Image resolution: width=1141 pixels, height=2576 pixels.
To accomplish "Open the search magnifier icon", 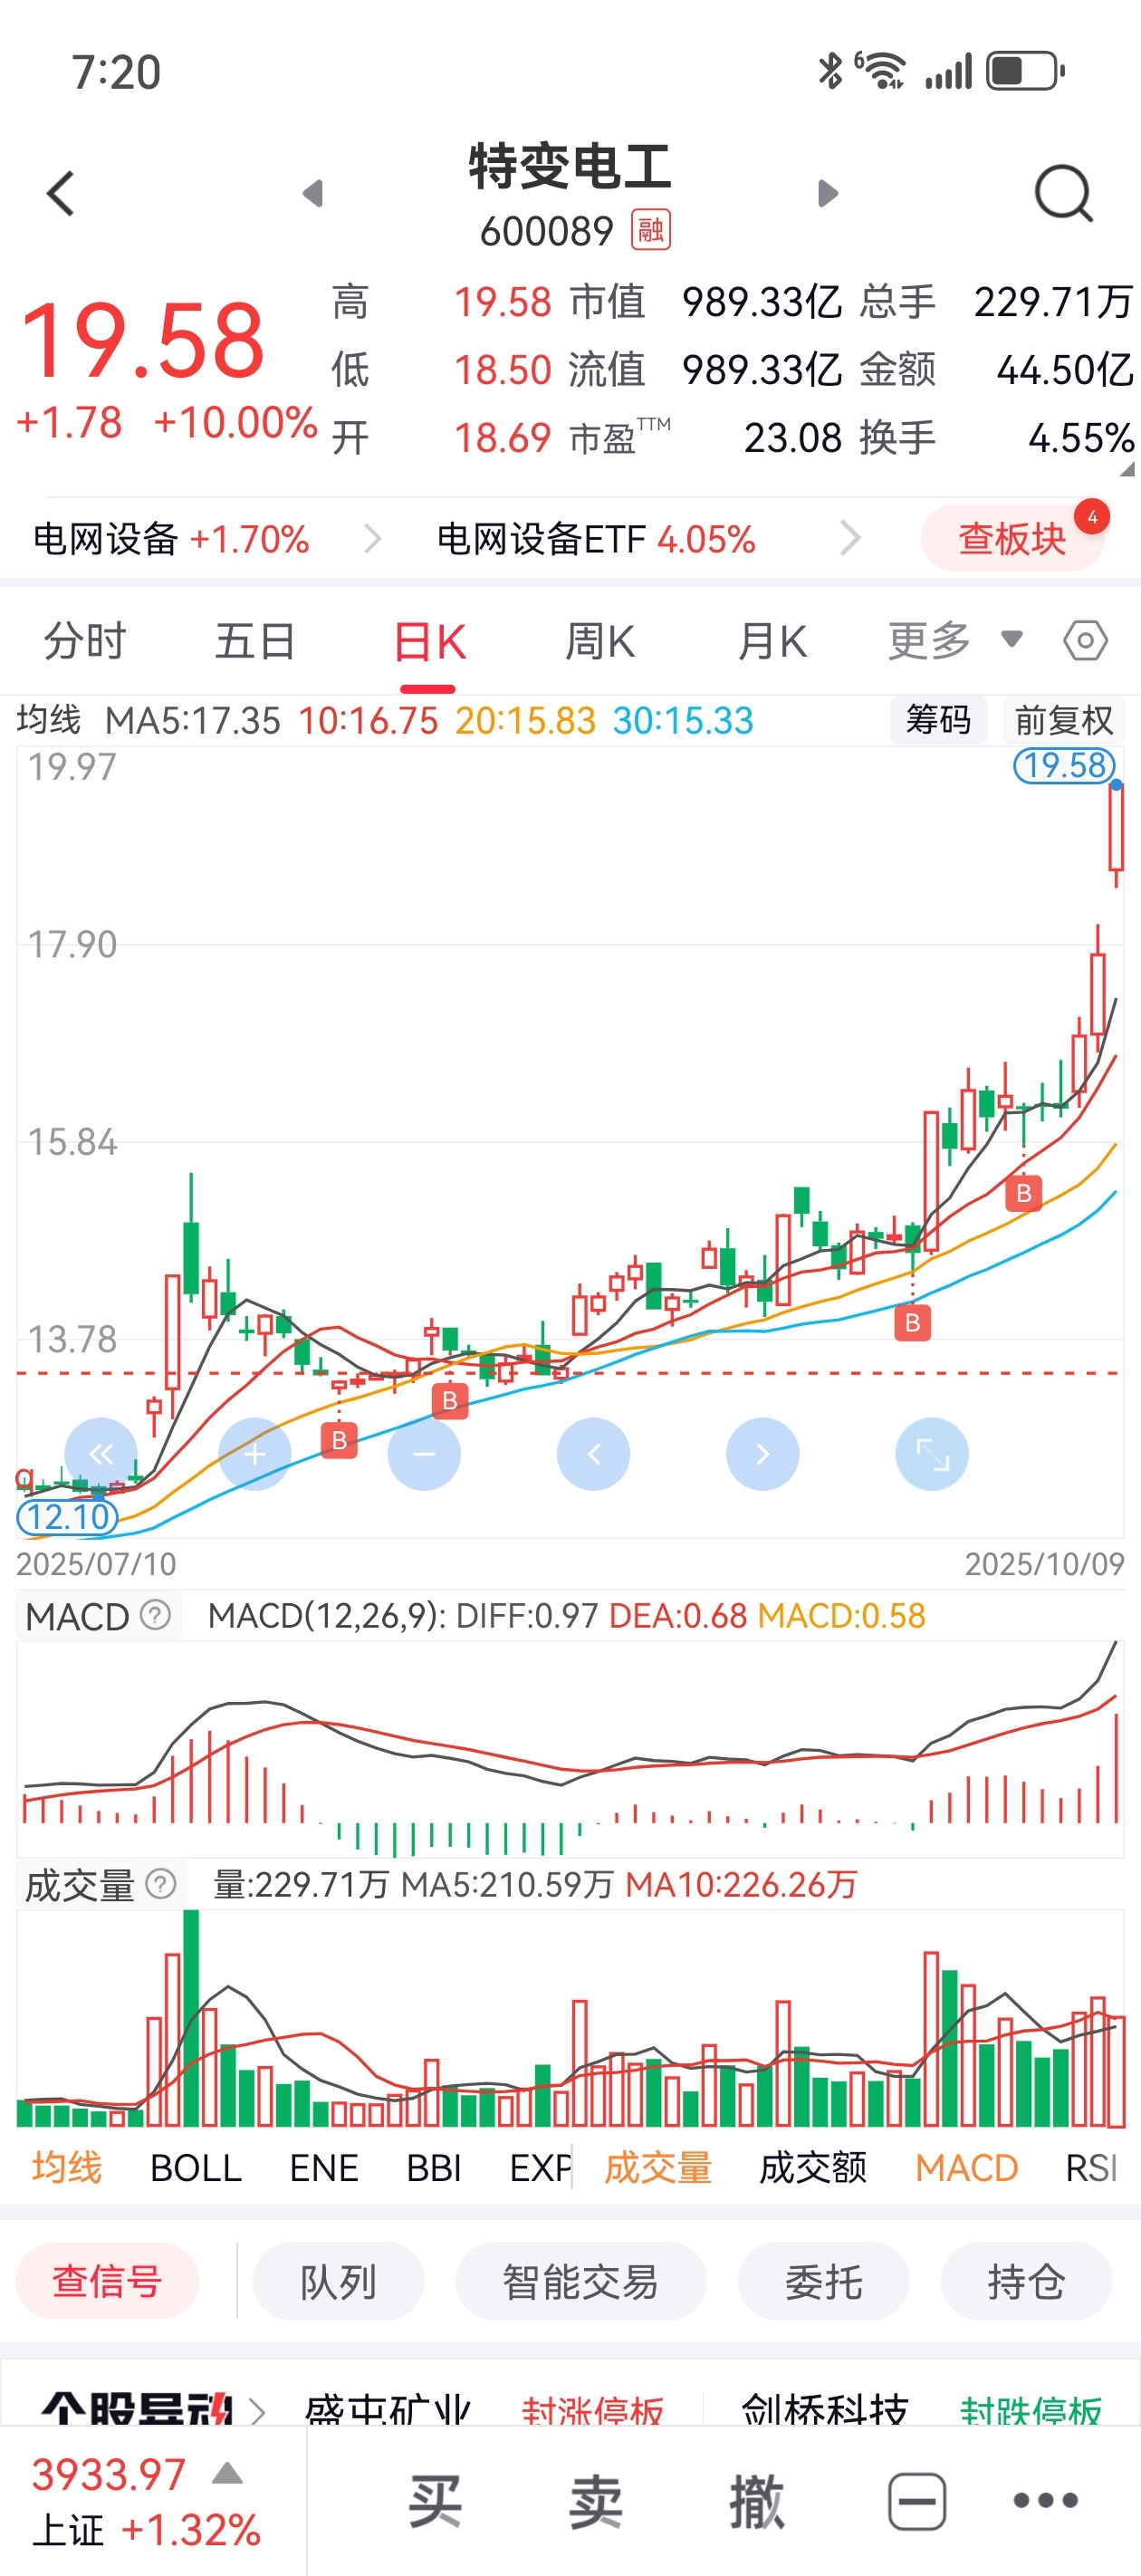I will (x=1063, y=193).
